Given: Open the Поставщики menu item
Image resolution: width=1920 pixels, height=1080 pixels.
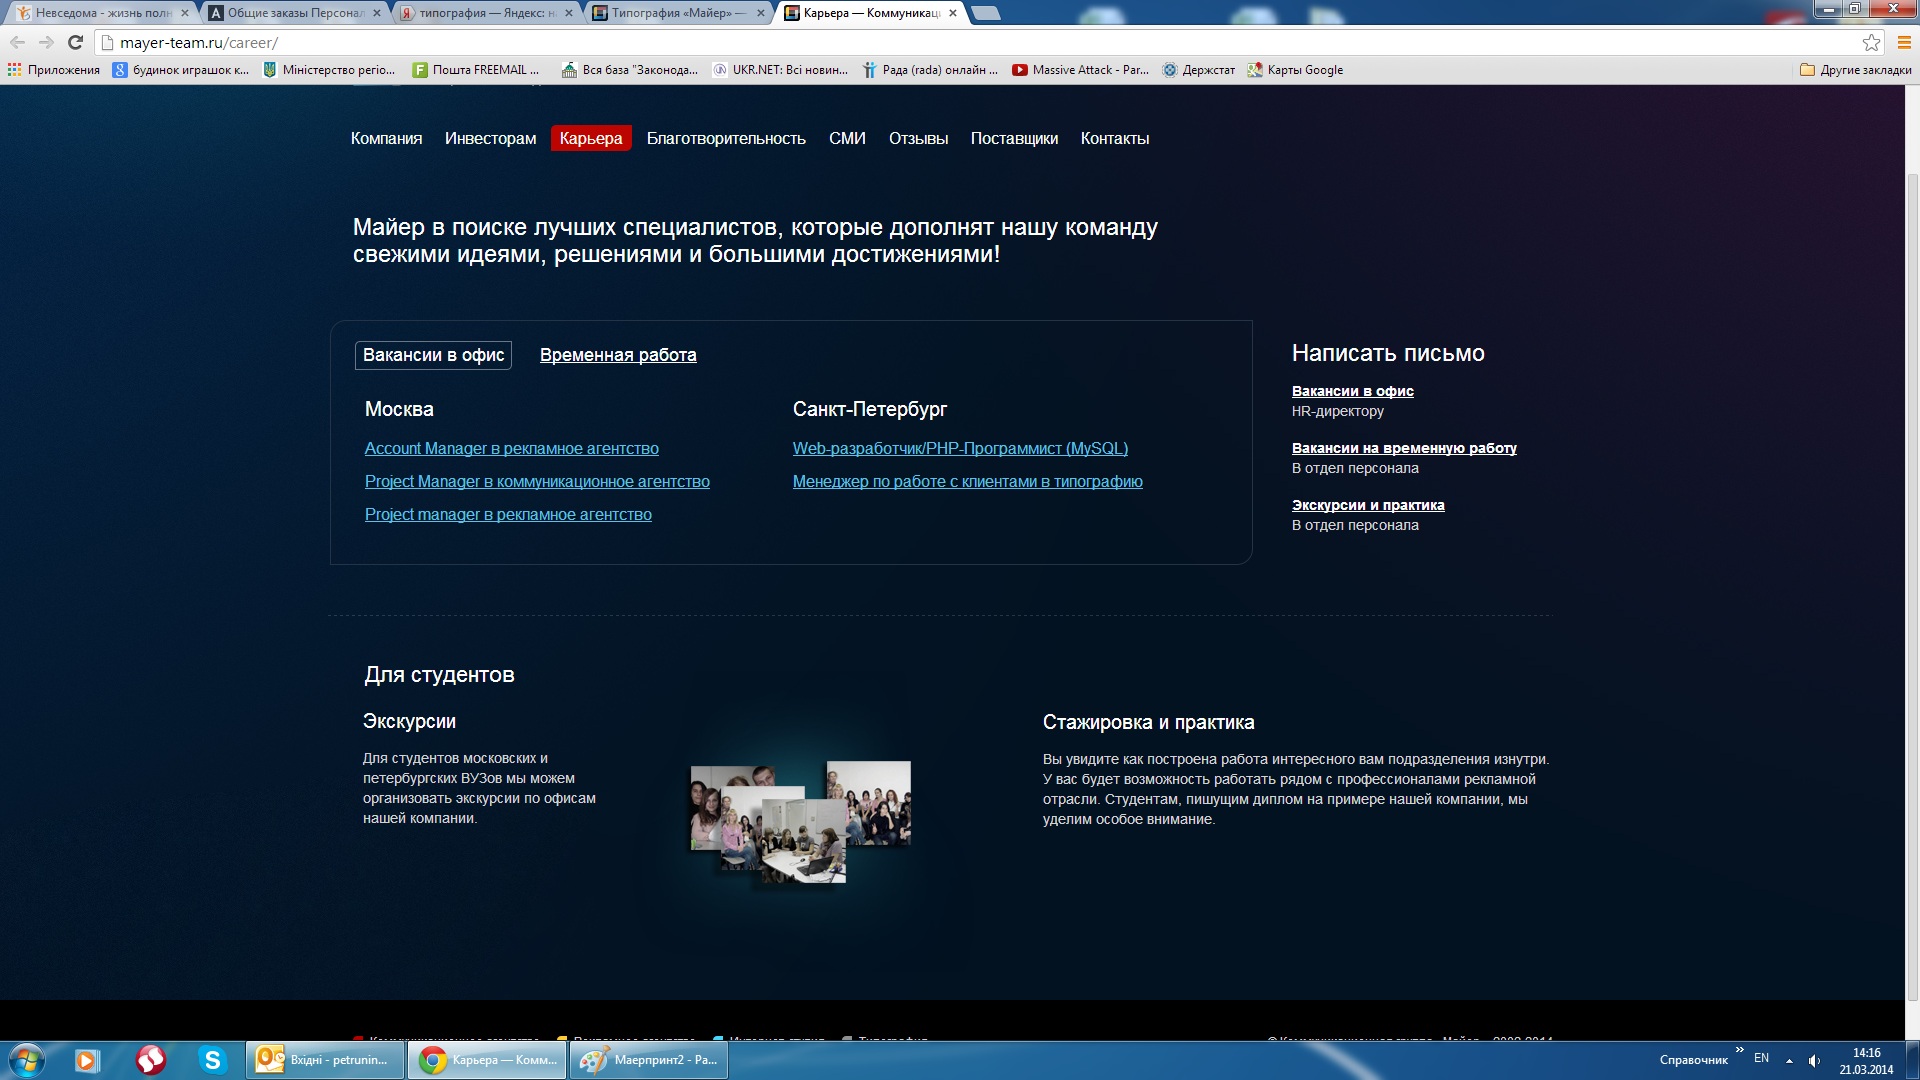Looking at the screenshot, I should coord(1014,138).
